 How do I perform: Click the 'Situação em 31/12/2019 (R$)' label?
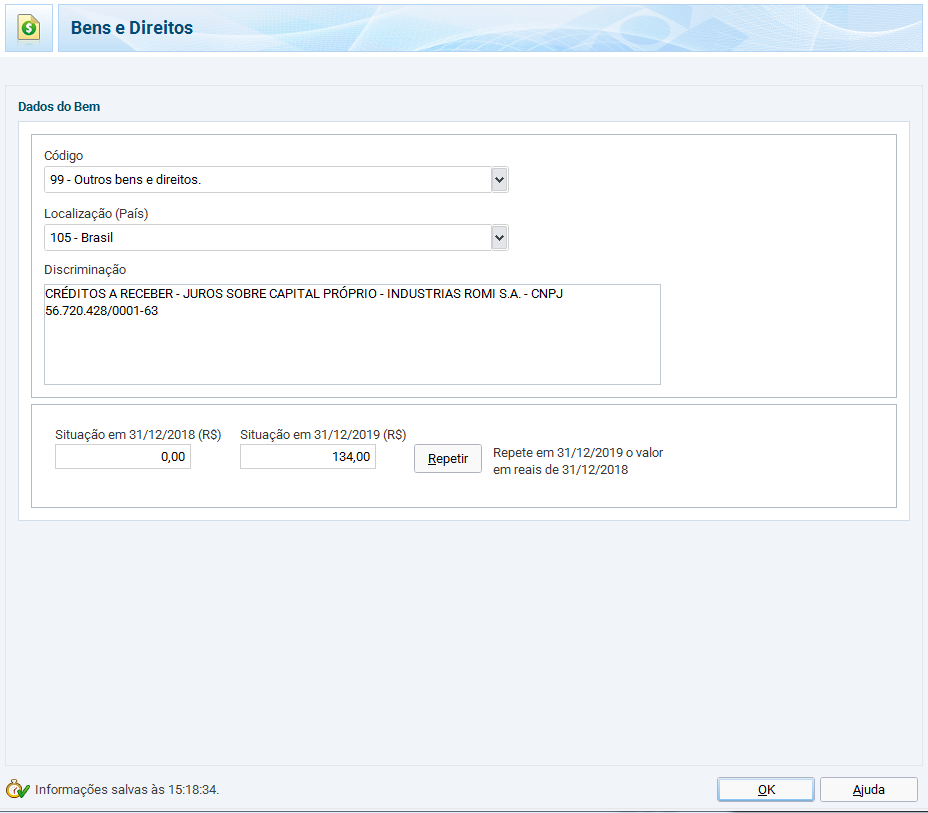323,435
